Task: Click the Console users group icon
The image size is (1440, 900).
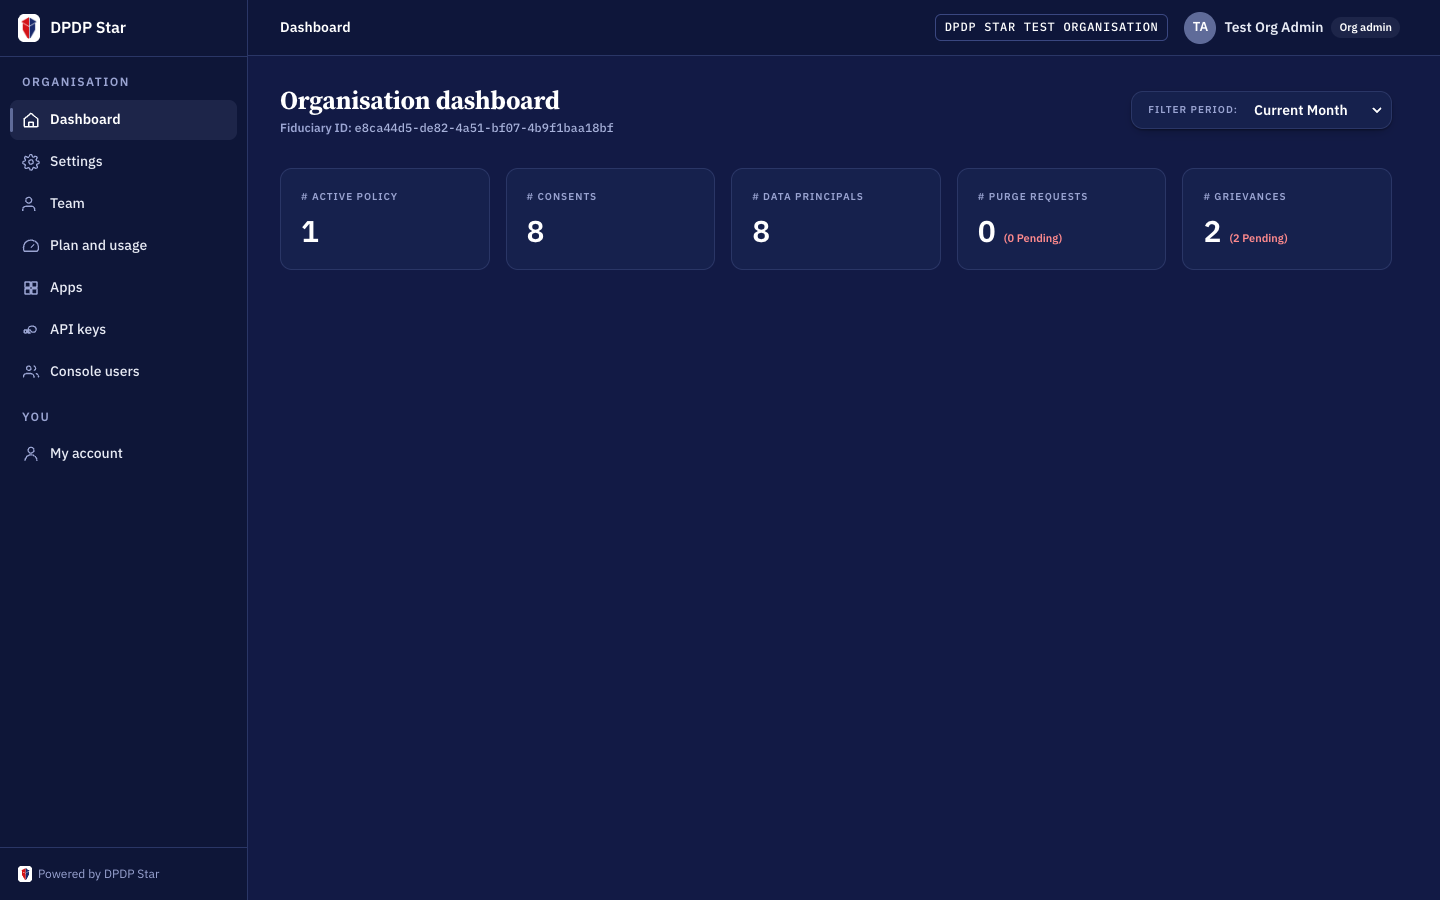Action: (x=31, y=372)
